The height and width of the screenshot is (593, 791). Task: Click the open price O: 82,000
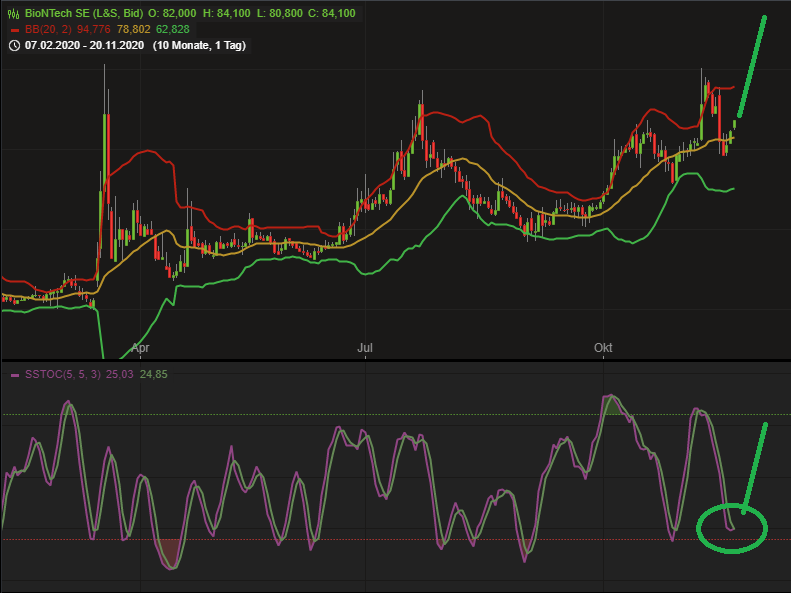click(x=172, y=14)
